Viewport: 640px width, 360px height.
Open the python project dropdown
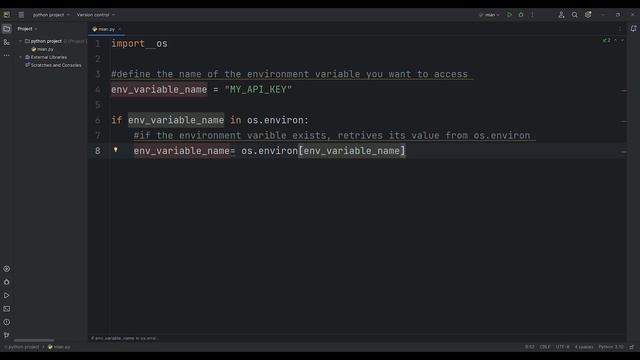[x=51, y=15]
